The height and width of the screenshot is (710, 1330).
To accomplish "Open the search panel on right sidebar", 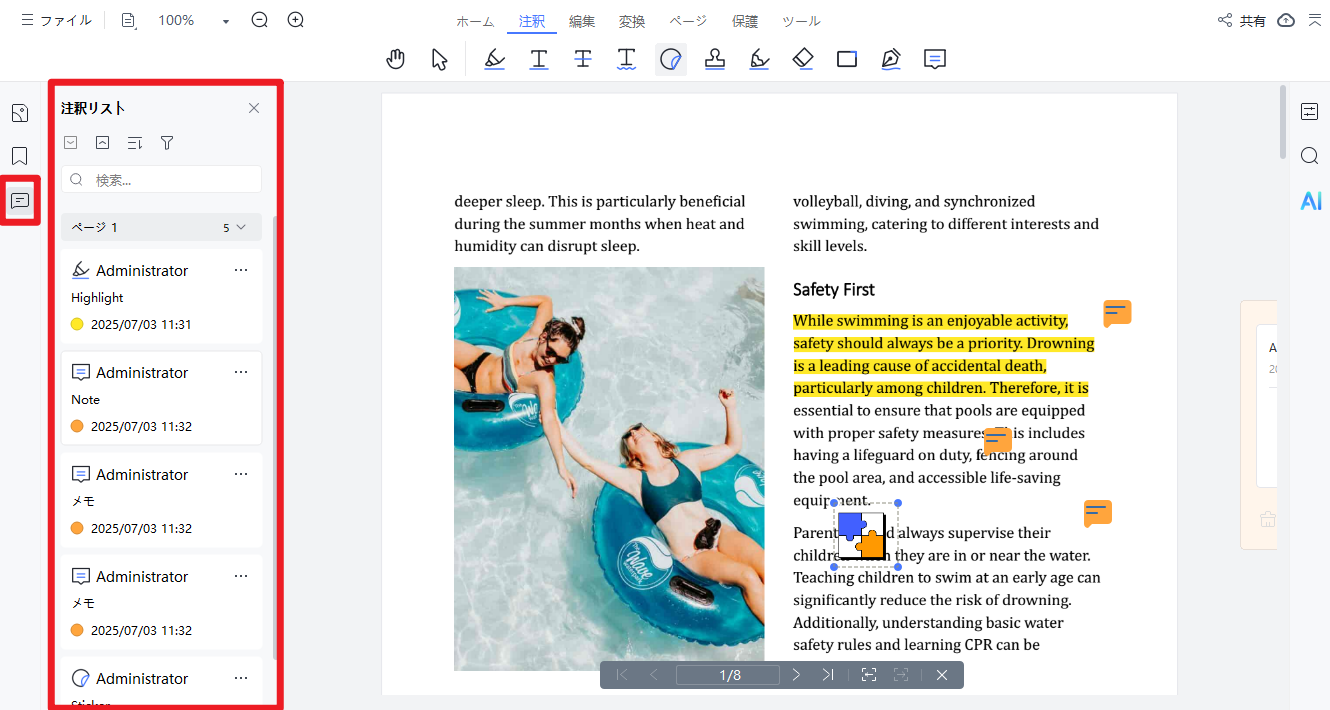I will [x=1310, y=156].
